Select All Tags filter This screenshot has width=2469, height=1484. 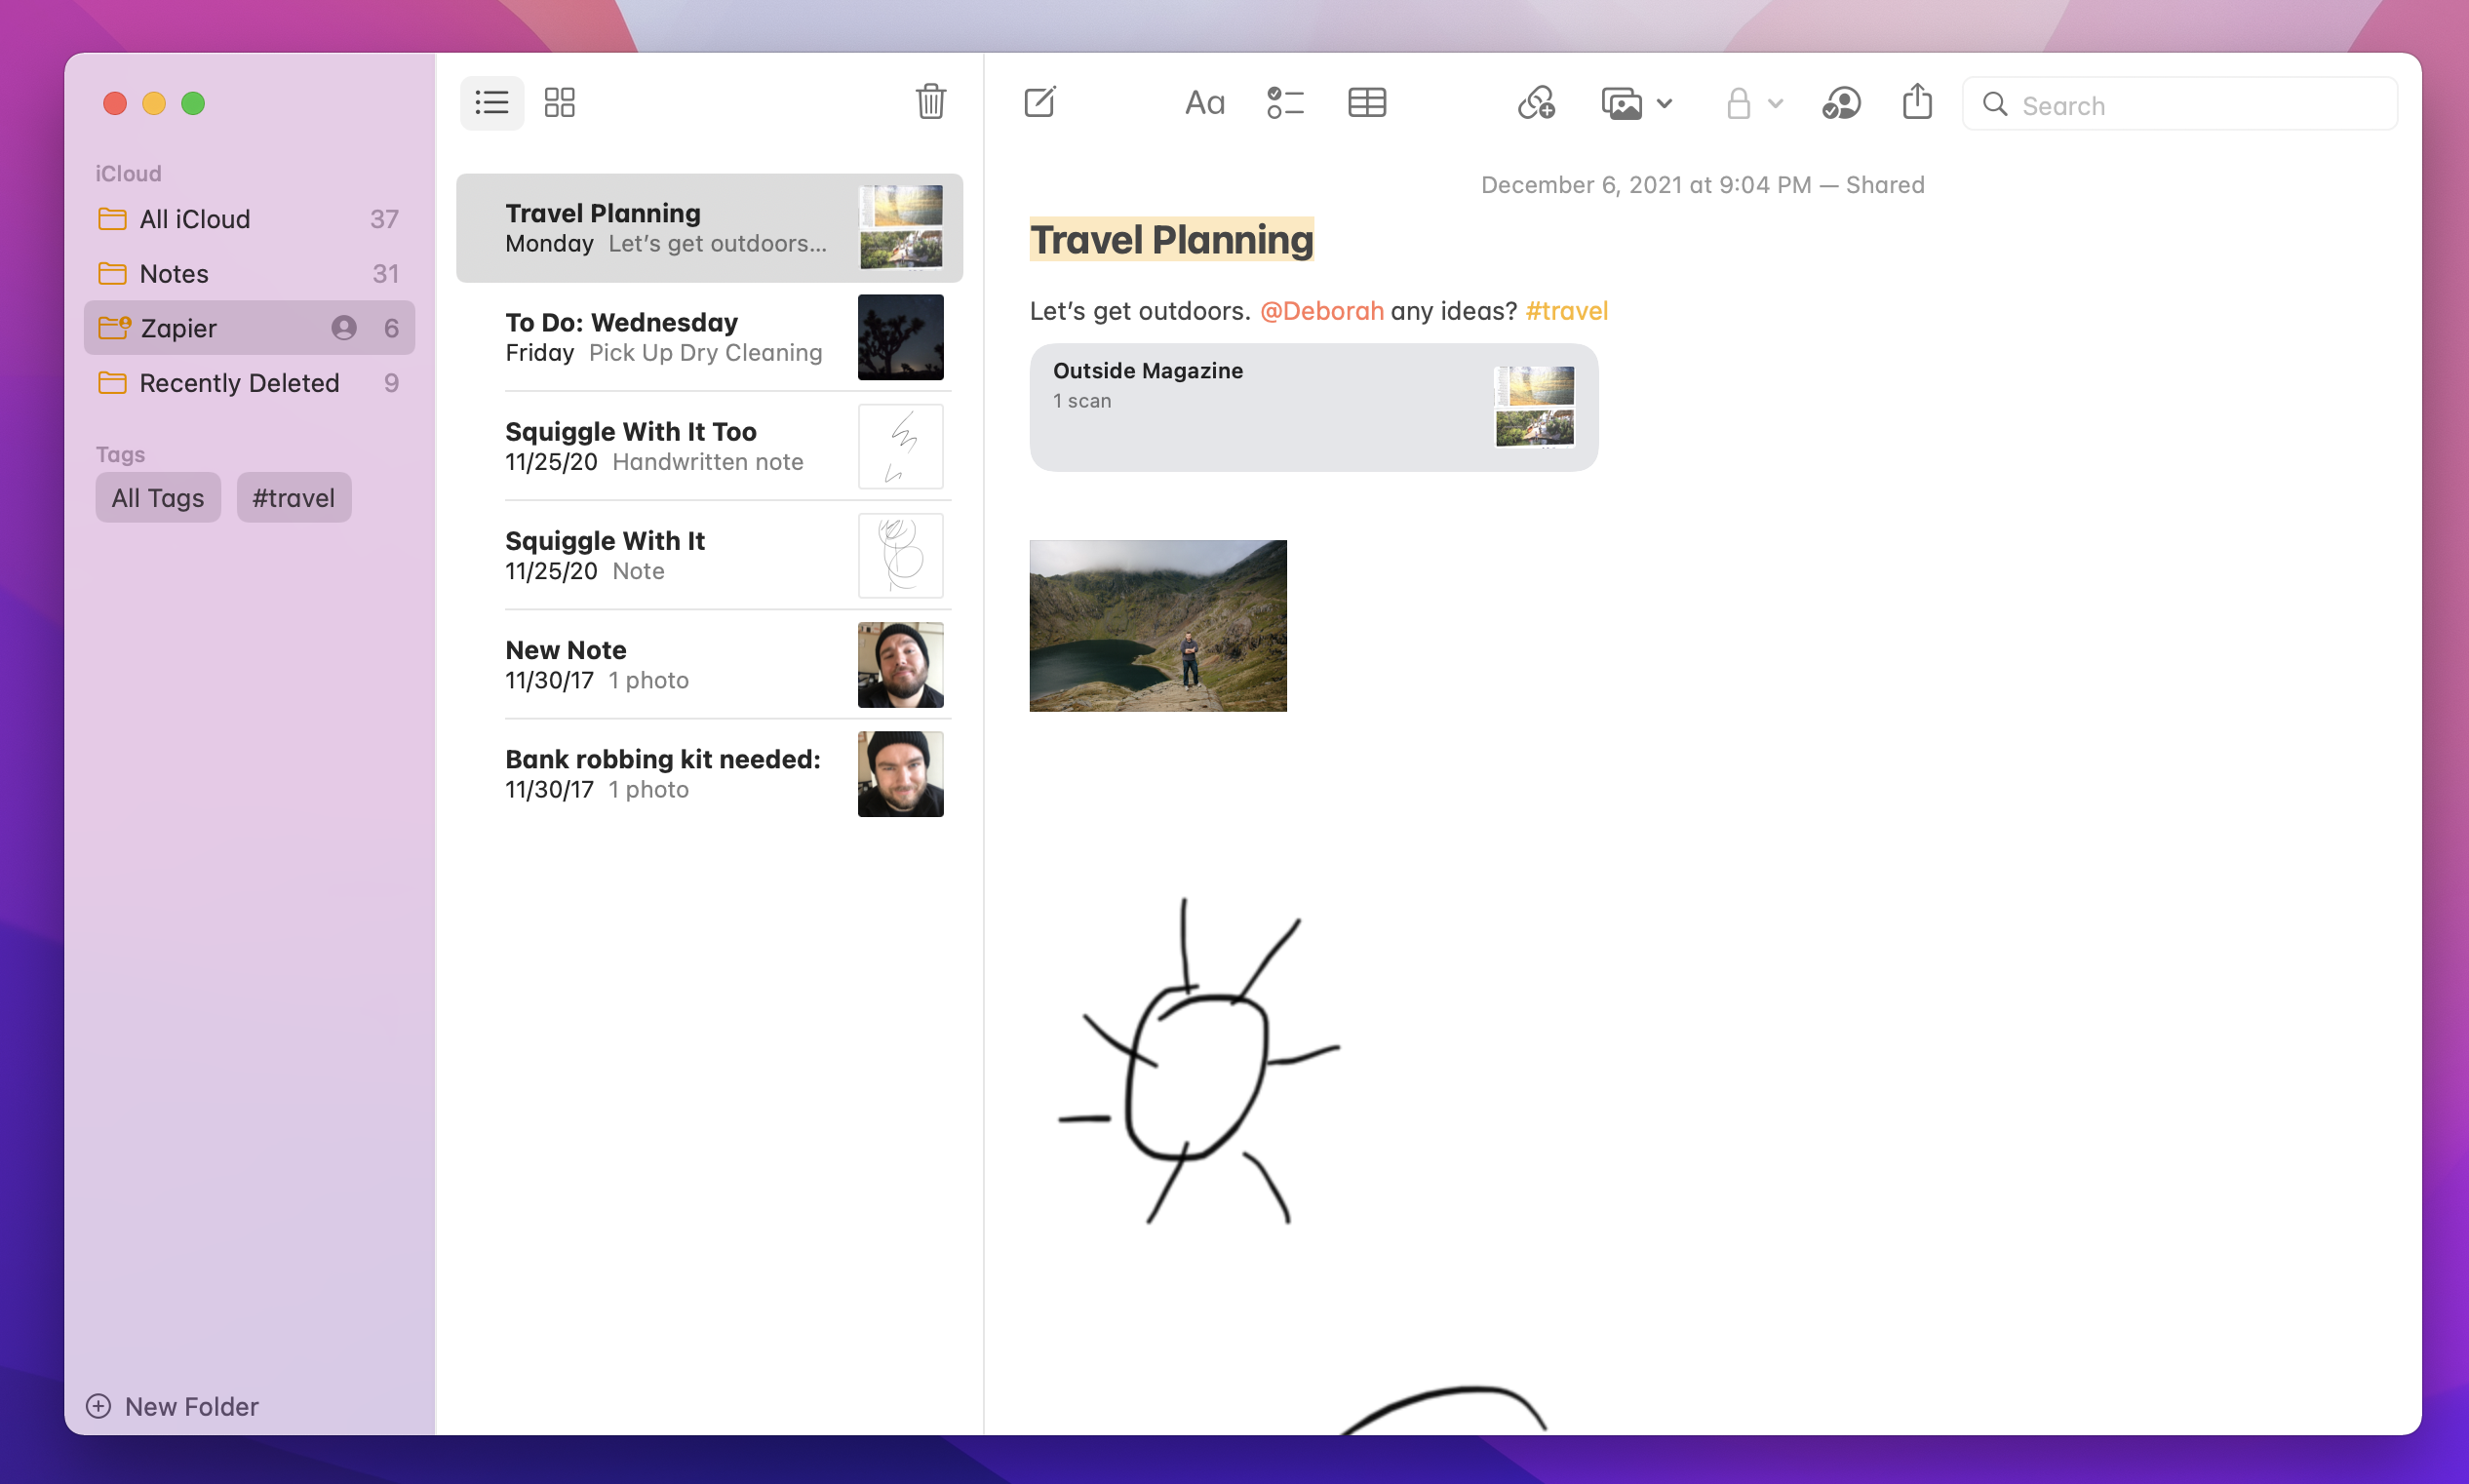tap(157, 495)
